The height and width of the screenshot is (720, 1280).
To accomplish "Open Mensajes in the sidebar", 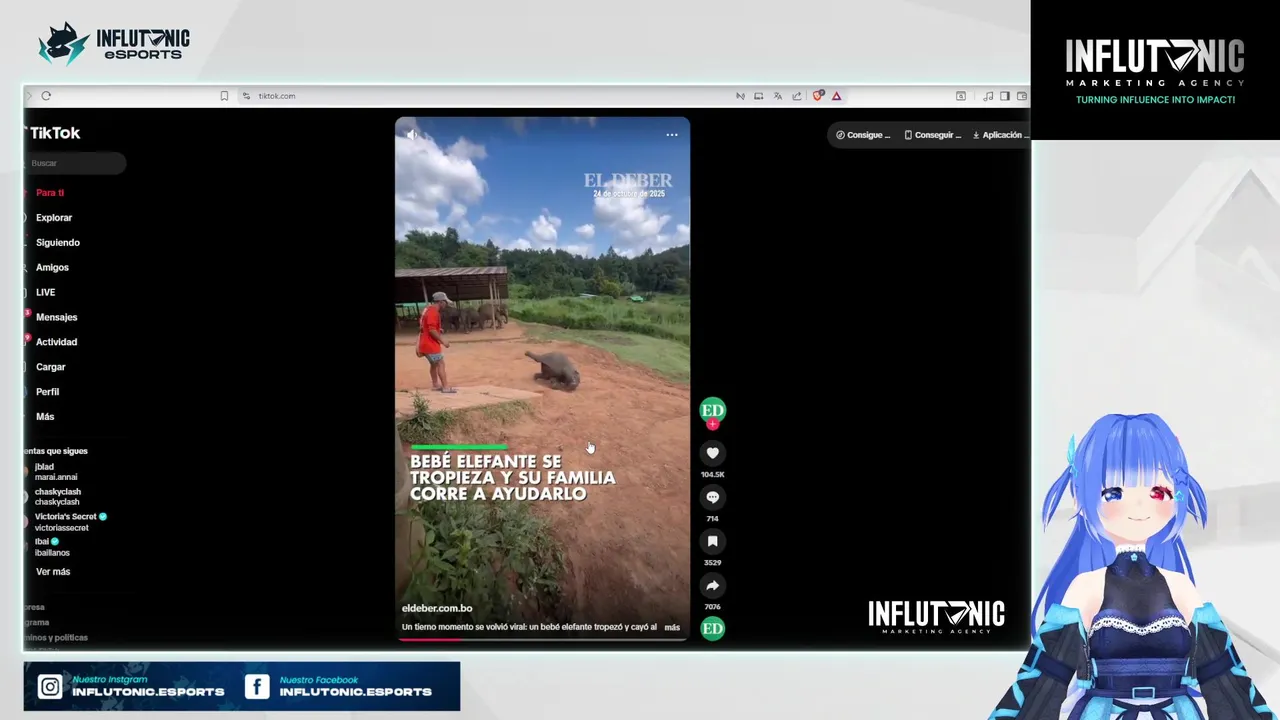I will pyautogui.click(x=56, y=317).
